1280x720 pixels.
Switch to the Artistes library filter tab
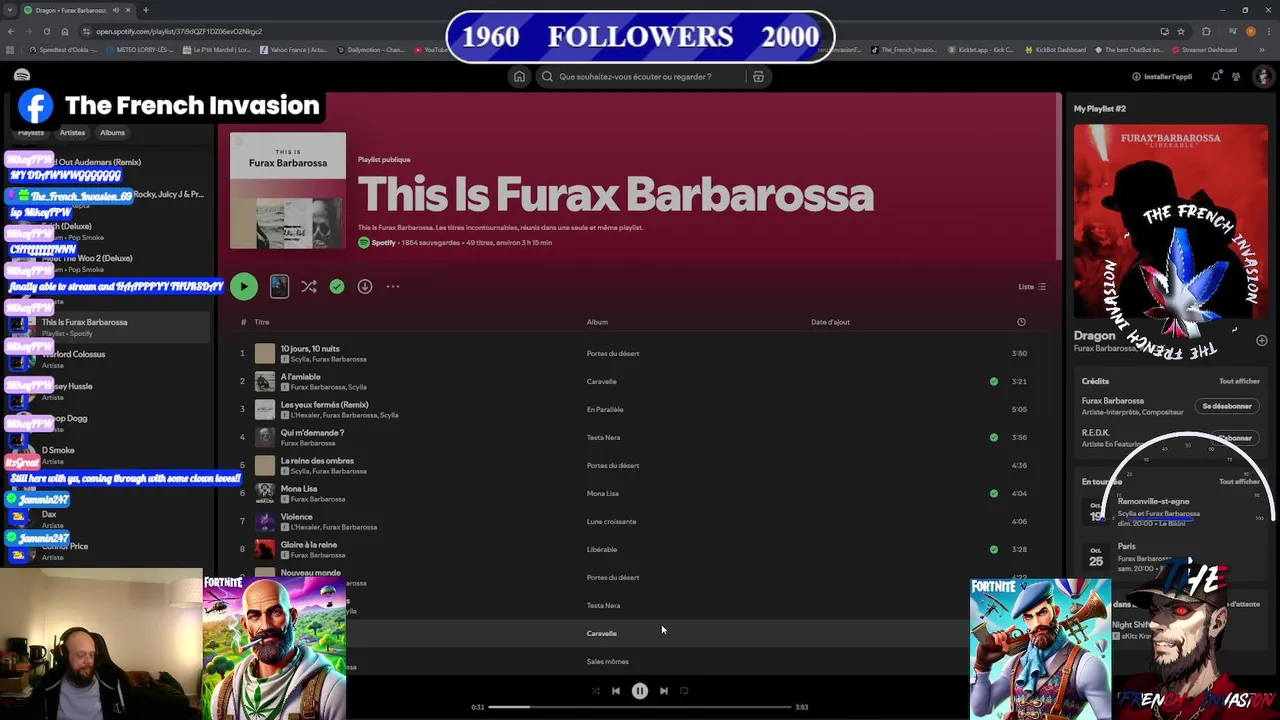72,133
